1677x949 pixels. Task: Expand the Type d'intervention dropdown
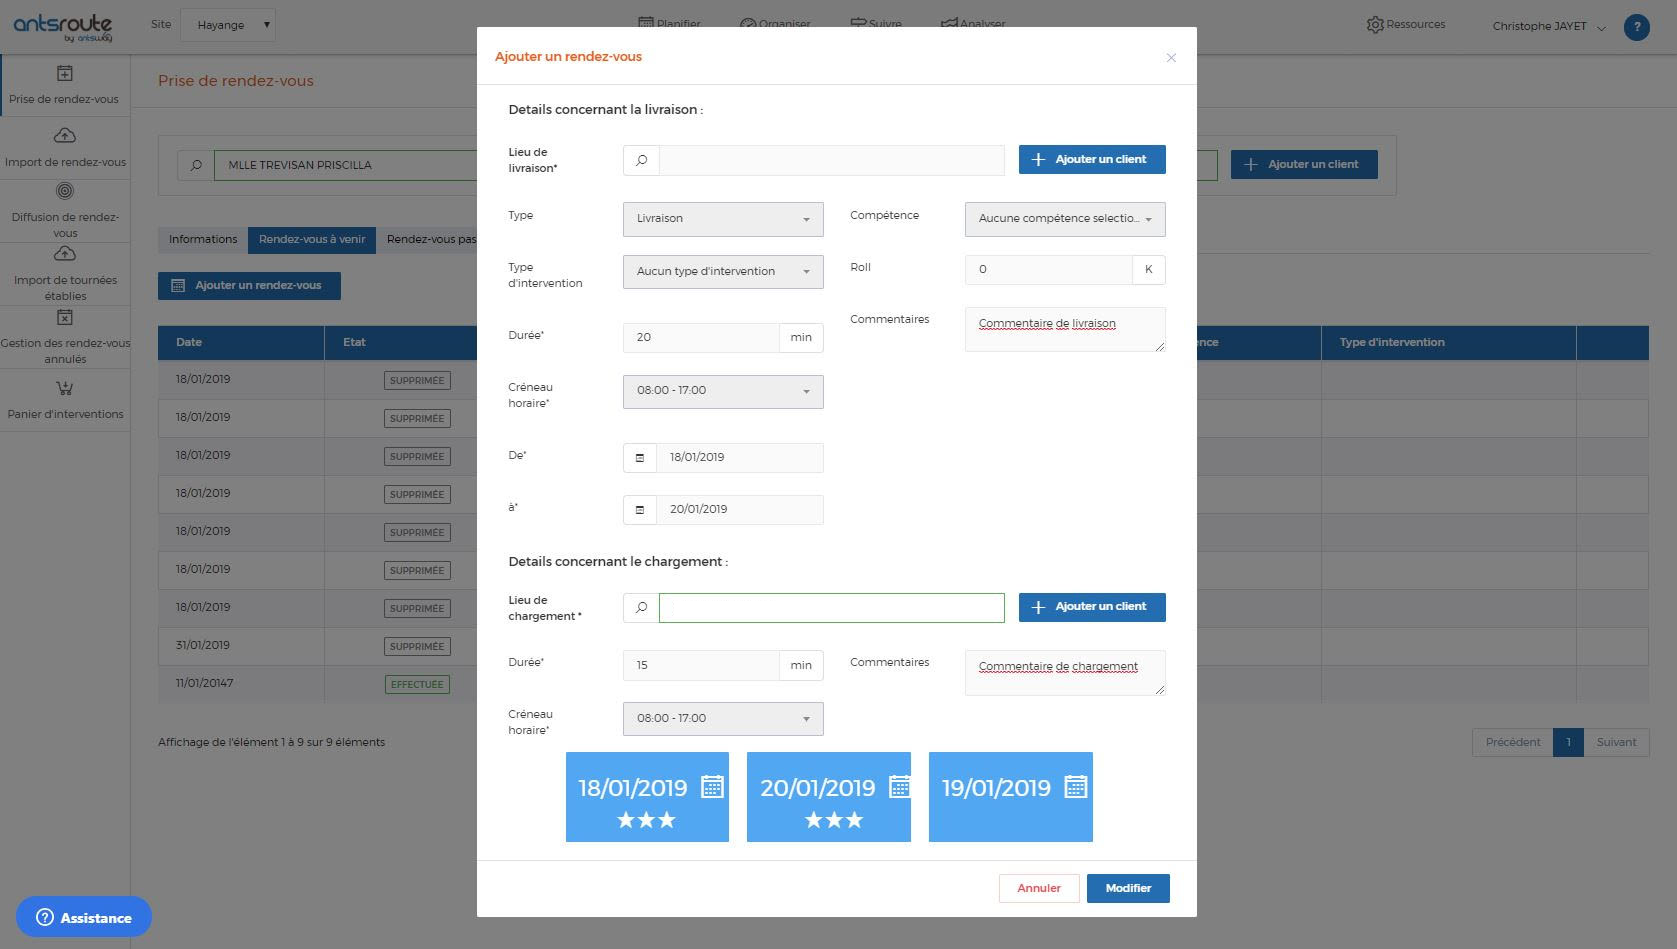click(722, 272)
